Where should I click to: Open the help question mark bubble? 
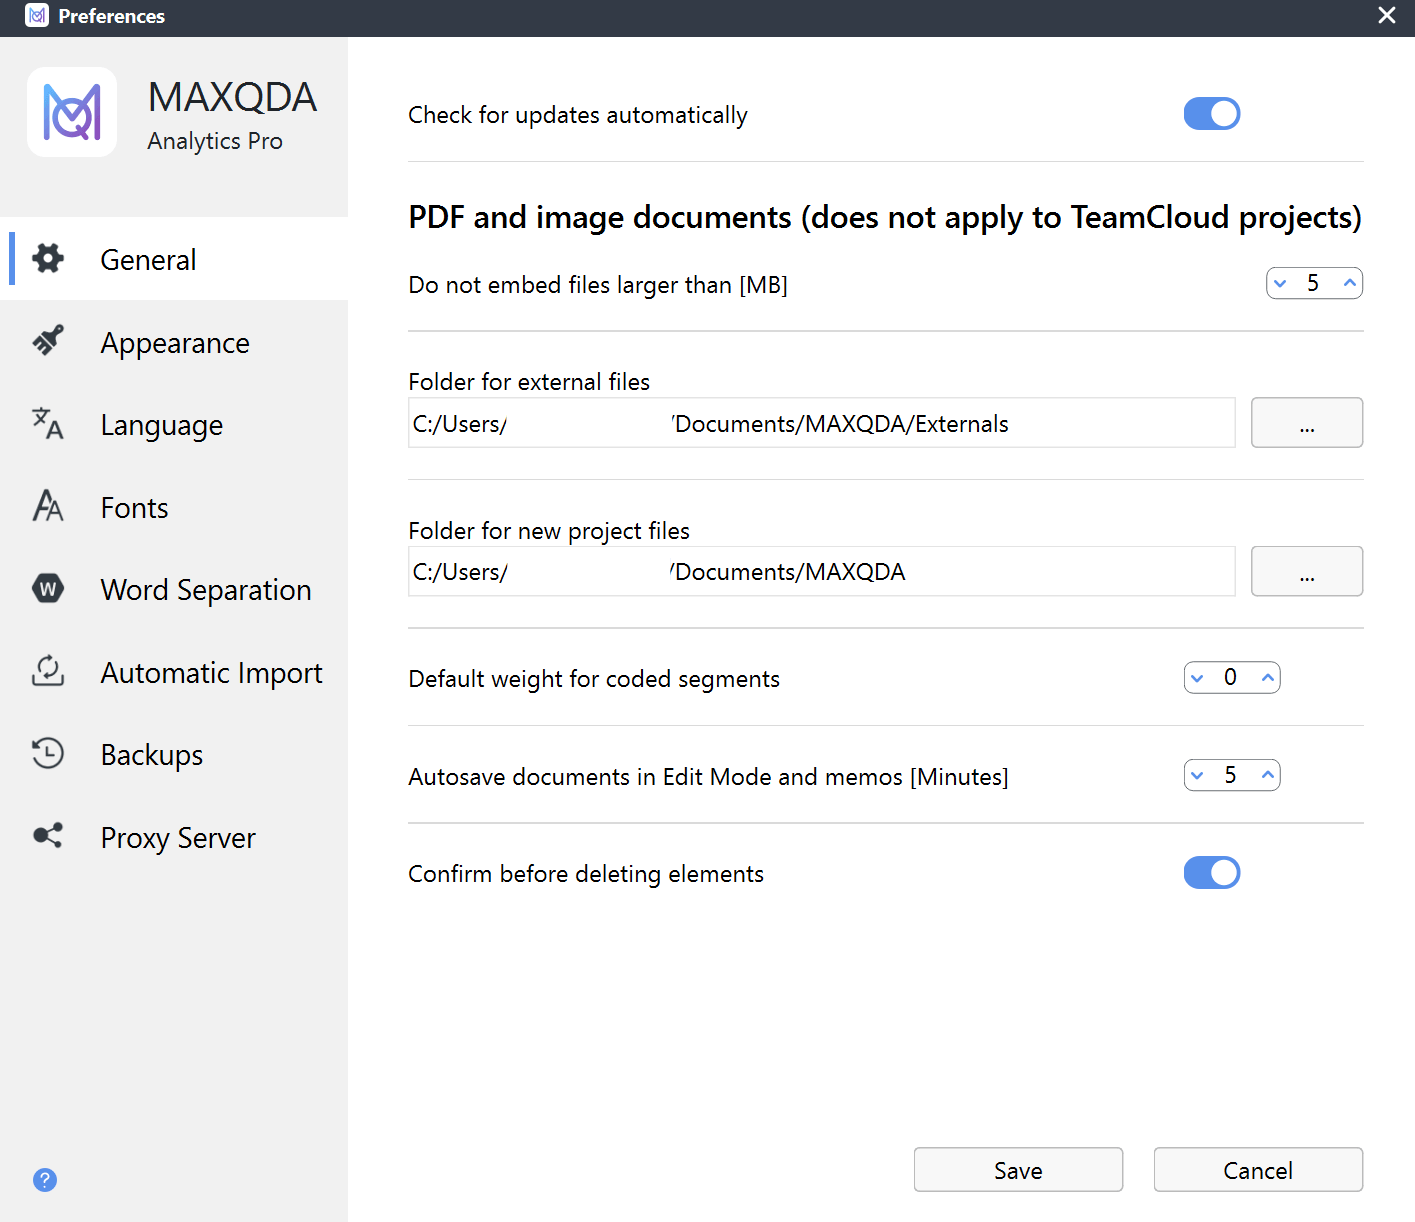tap(44, 1180)
